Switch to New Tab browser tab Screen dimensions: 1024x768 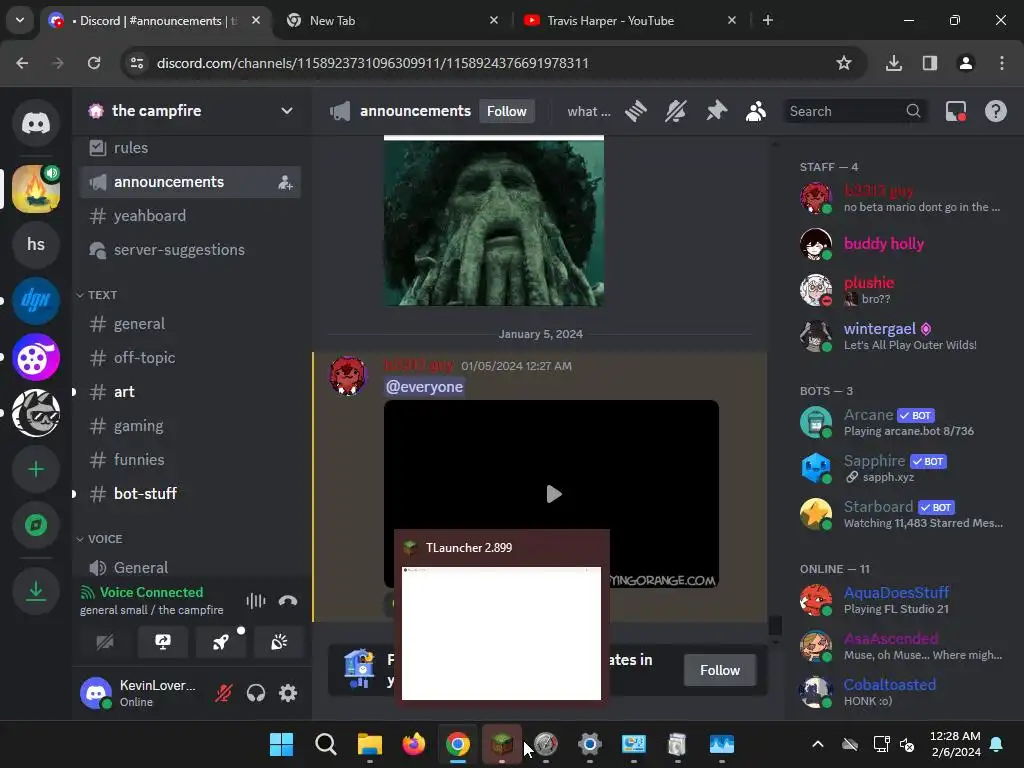[392, 21]
